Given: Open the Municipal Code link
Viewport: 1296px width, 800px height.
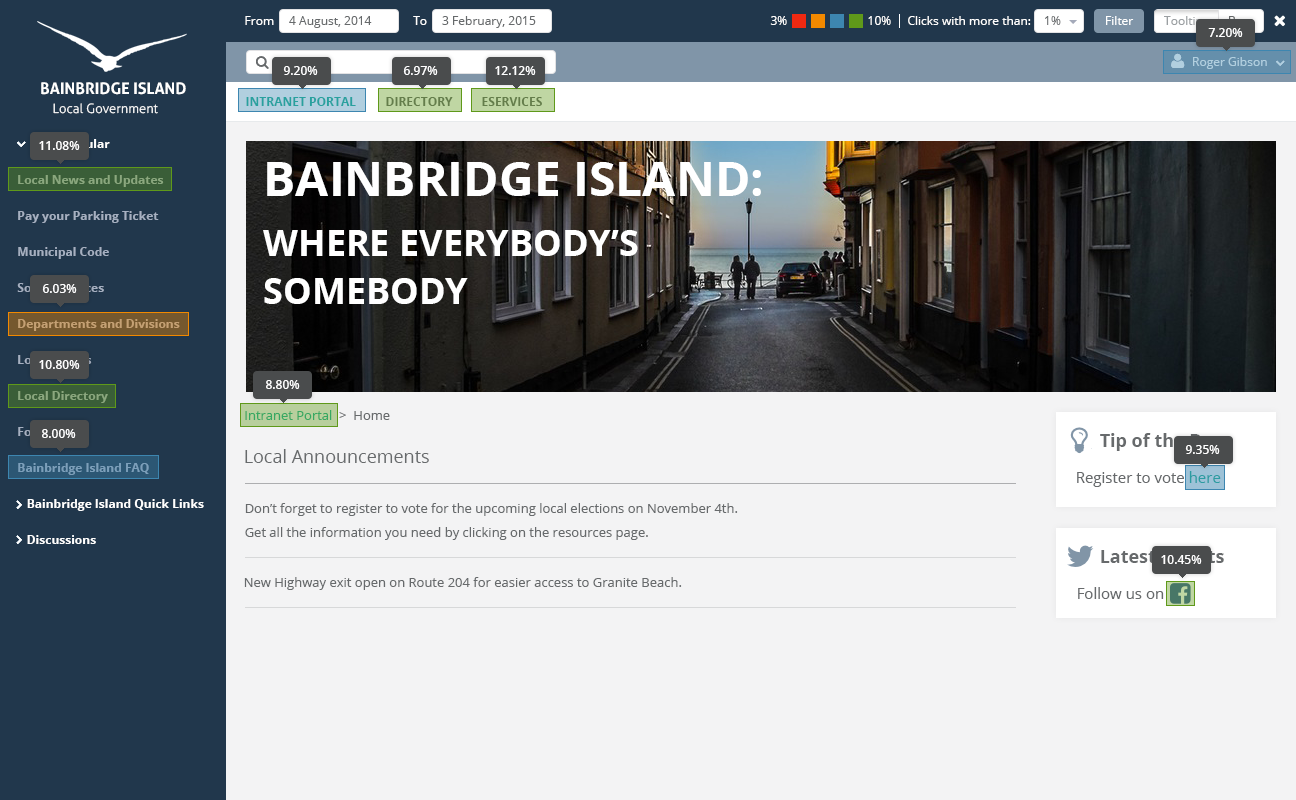Looking at the screenshot, I should [63, 252].
